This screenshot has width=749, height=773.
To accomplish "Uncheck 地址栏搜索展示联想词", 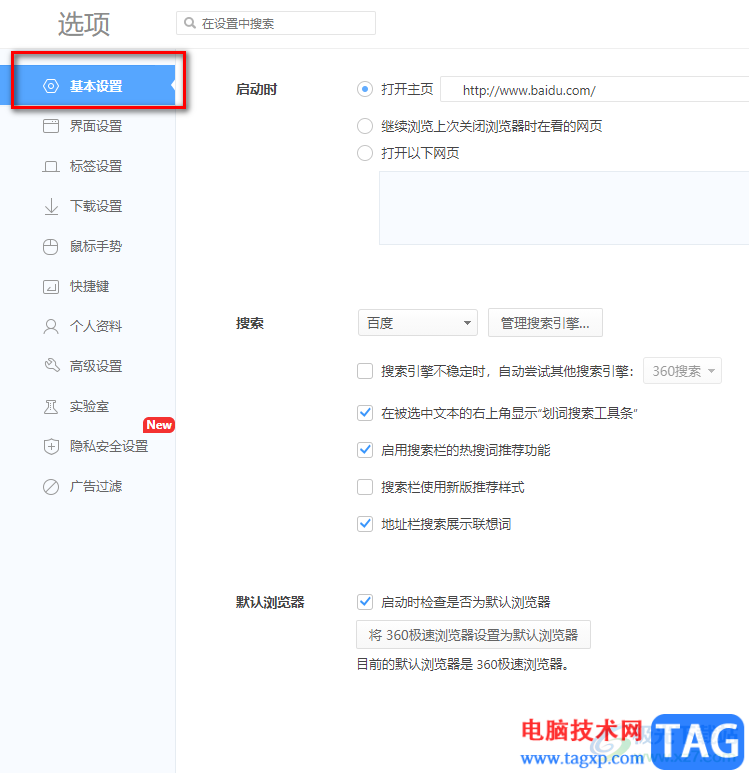I will (x=365, y=524).
